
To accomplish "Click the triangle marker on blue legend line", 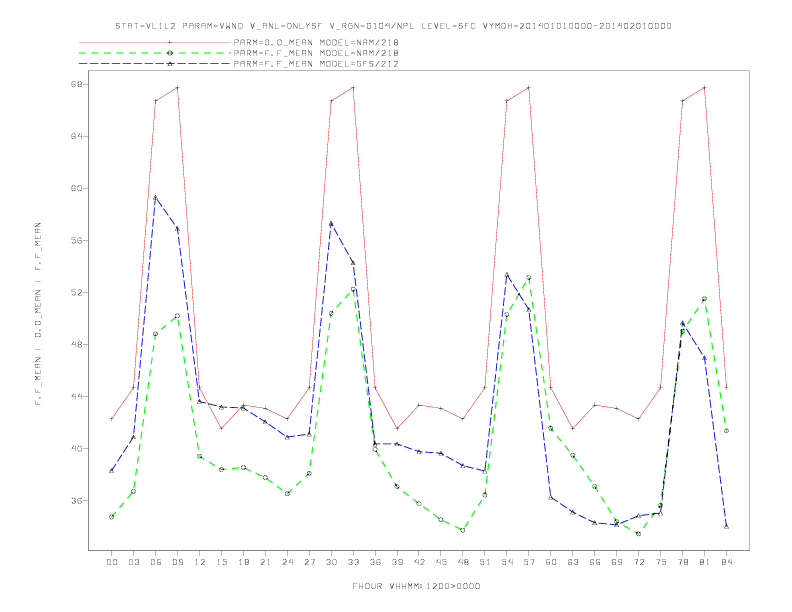I will [x=170, y=64].
